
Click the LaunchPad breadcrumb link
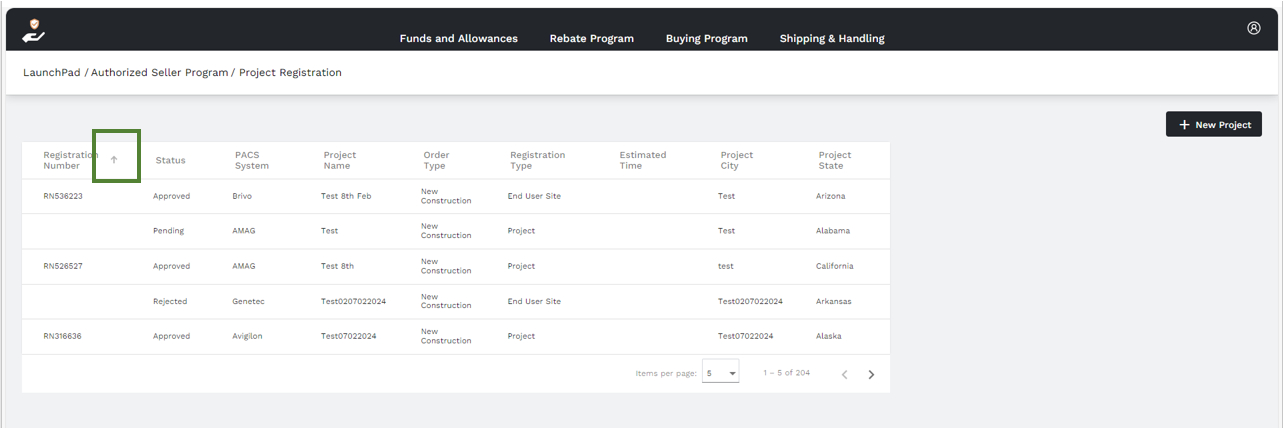click(52, 73)
